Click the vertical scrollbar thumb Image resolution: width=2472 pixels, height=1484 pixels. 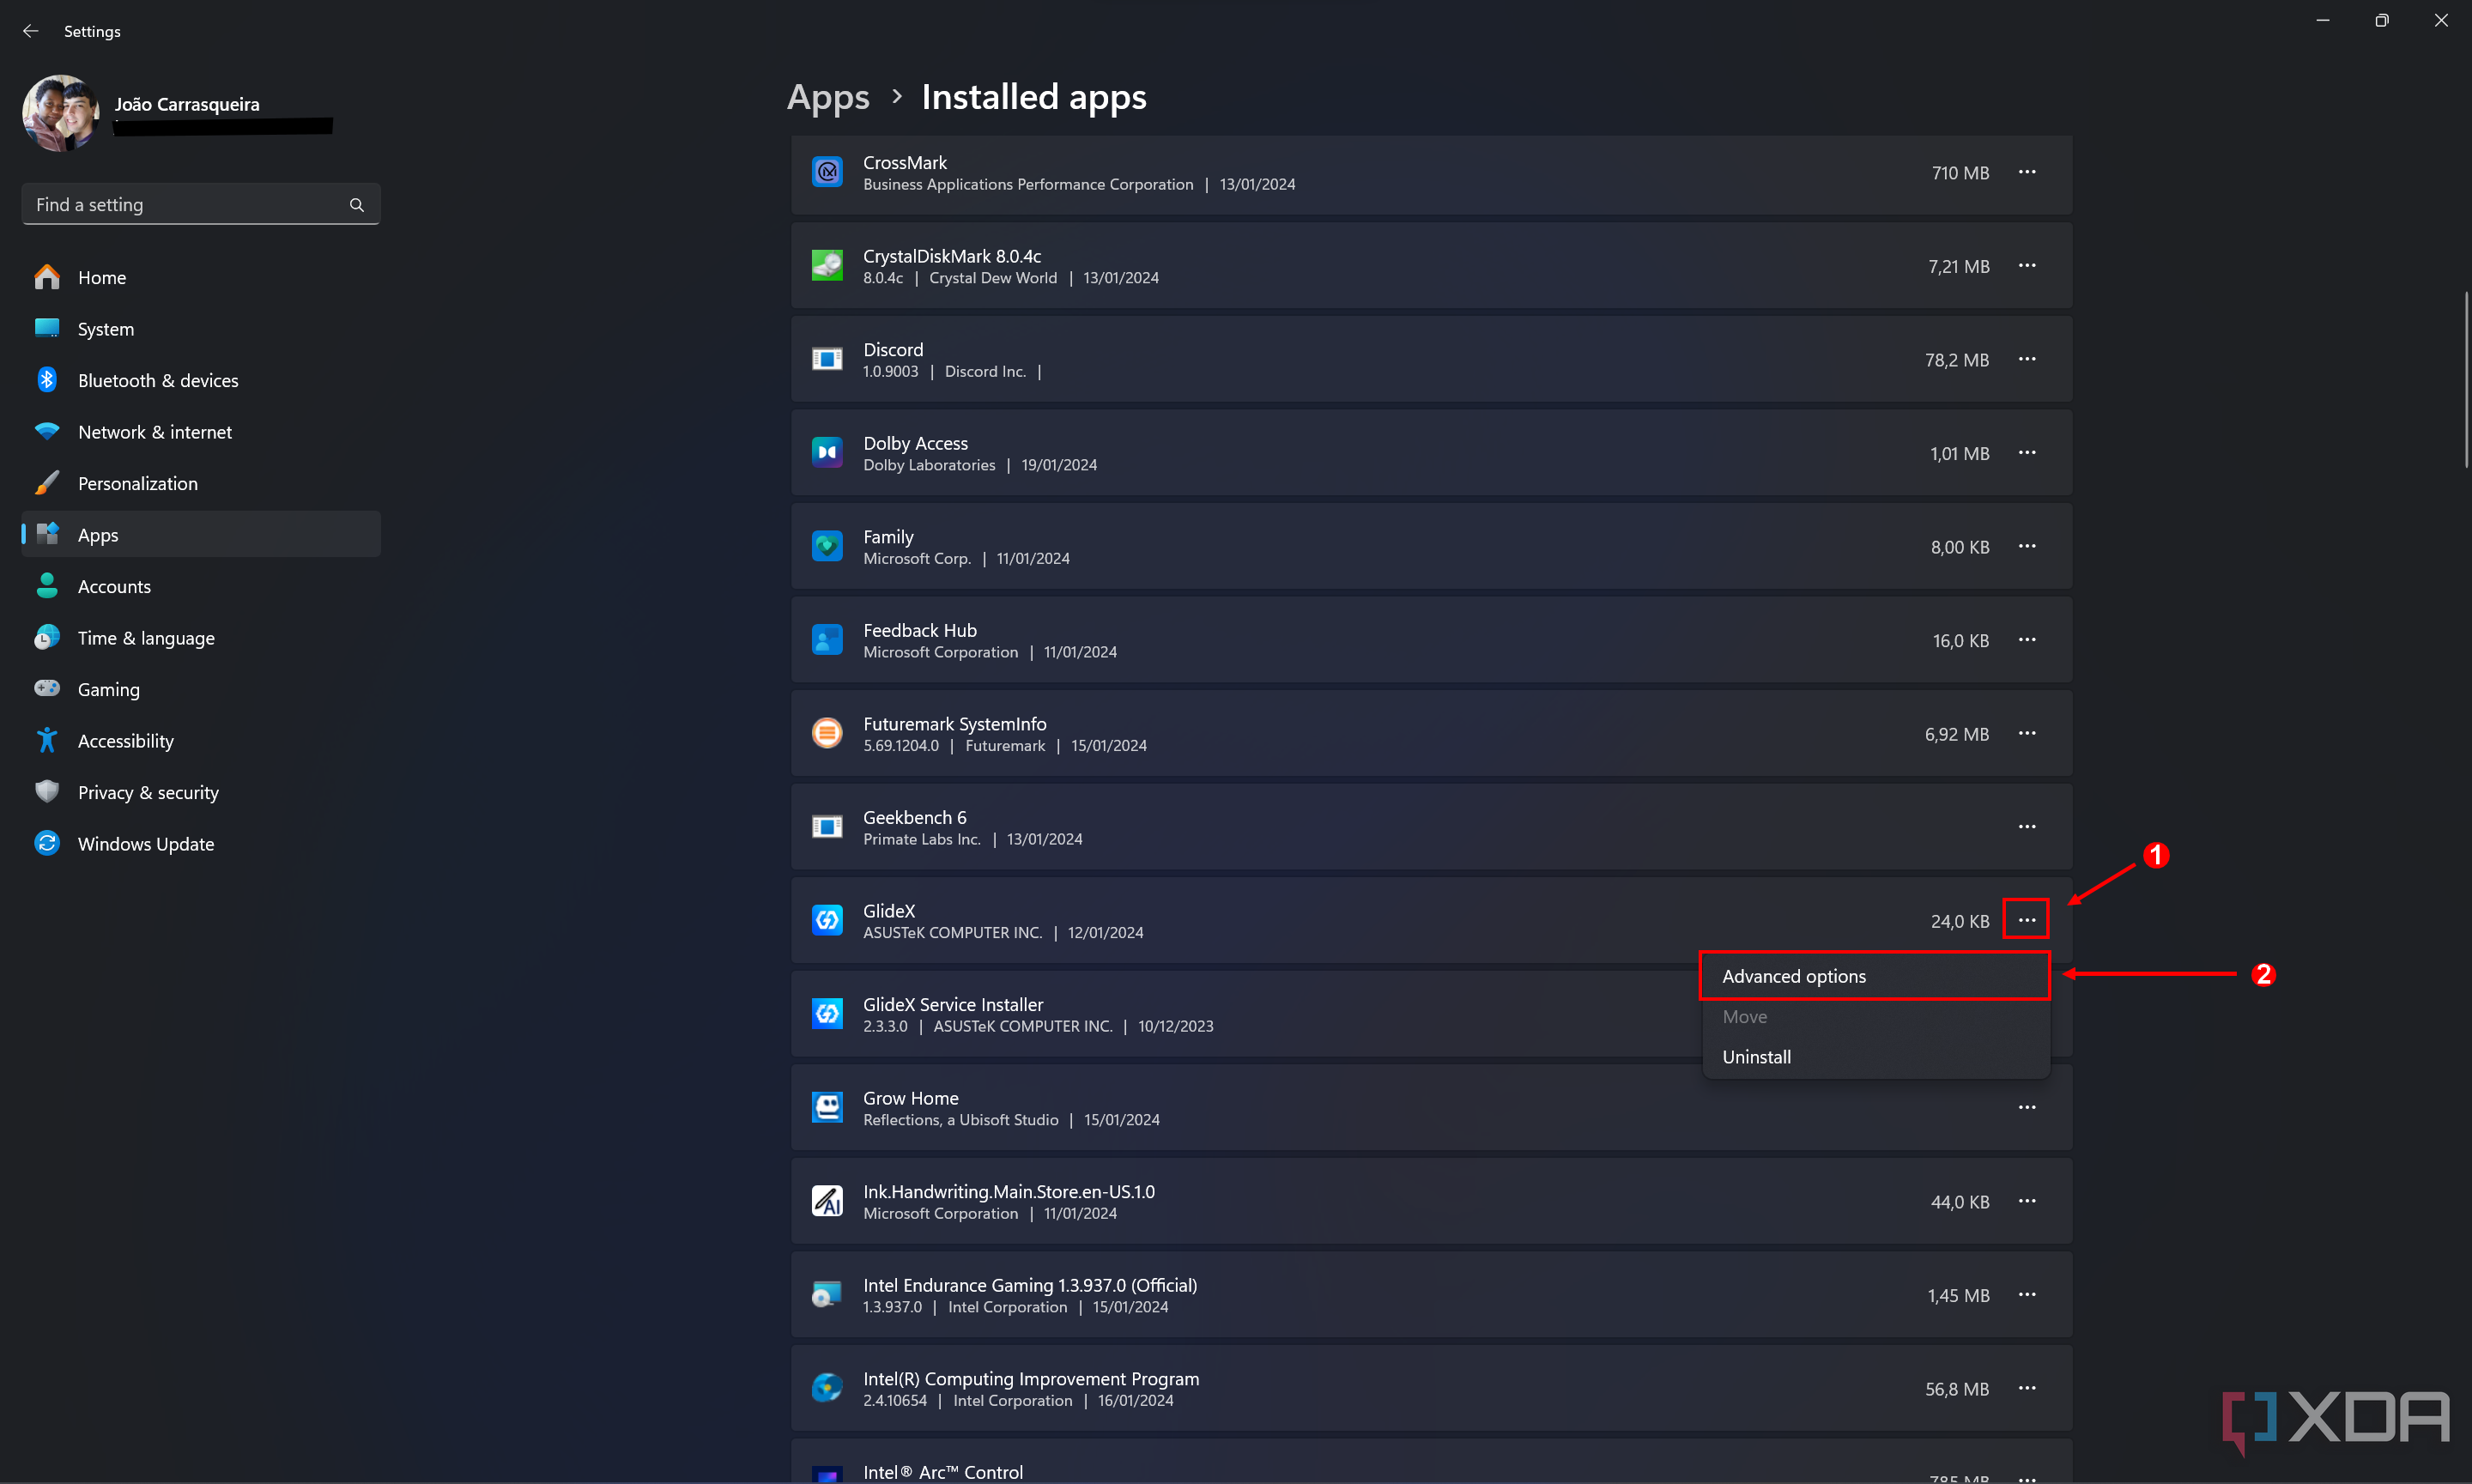[2467, 380]
